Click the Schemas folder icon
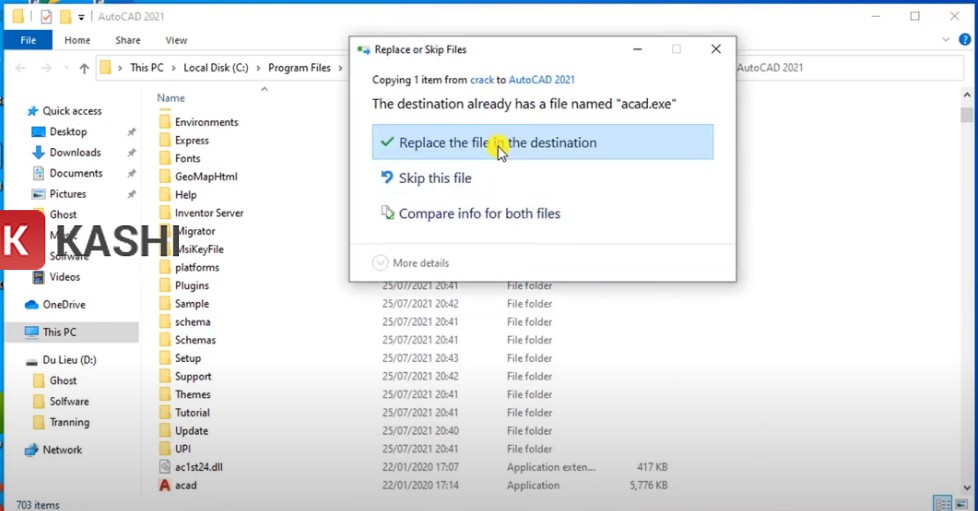 pyautogui.click(x=165, y=339)
